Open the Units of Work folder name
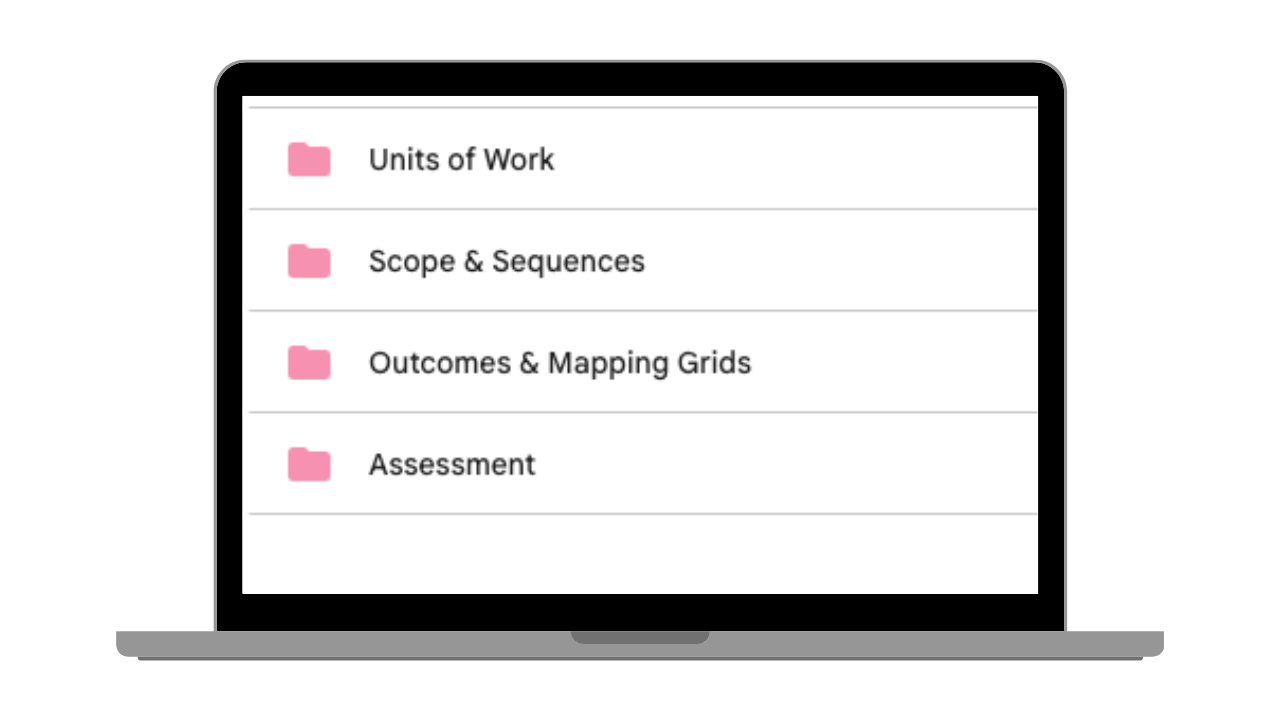The image size is (1280, 720). (x=461, y=160)
